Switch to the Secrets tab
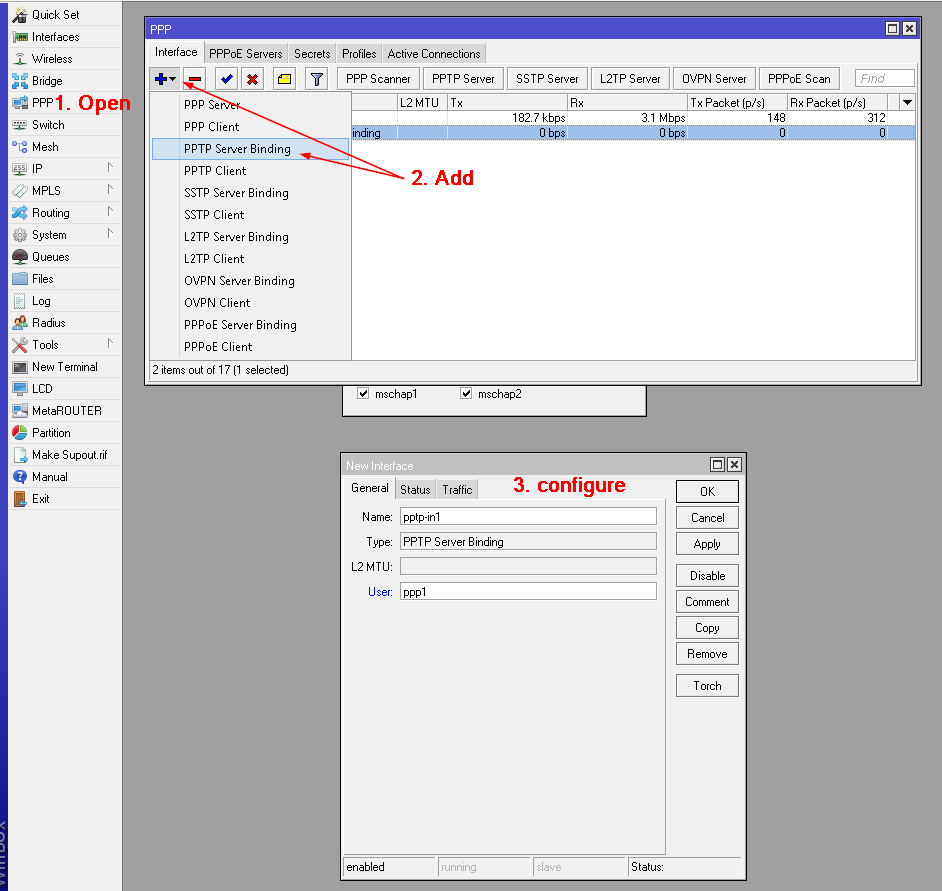This screenshot has height=891, width=942. point(312,53)
